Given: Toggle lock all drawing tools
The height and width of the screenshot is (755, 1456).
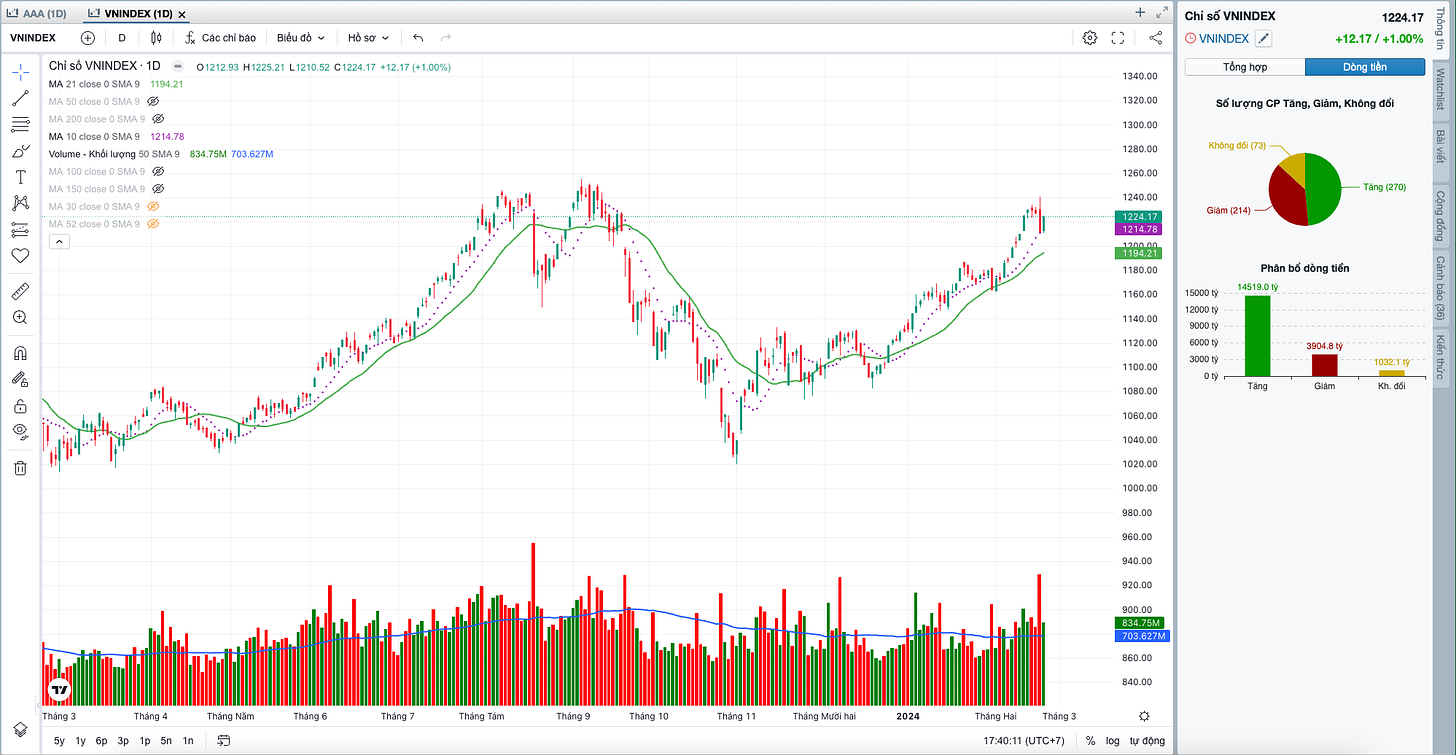Looking at the screenshot, I should (x=20, y=405).
